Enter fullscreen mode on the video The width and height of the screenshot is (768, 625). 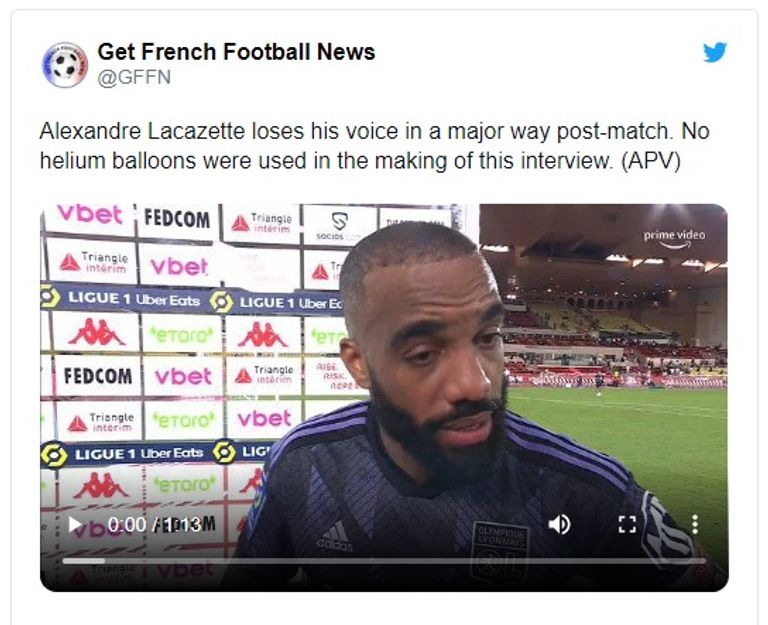click(627, 524)
